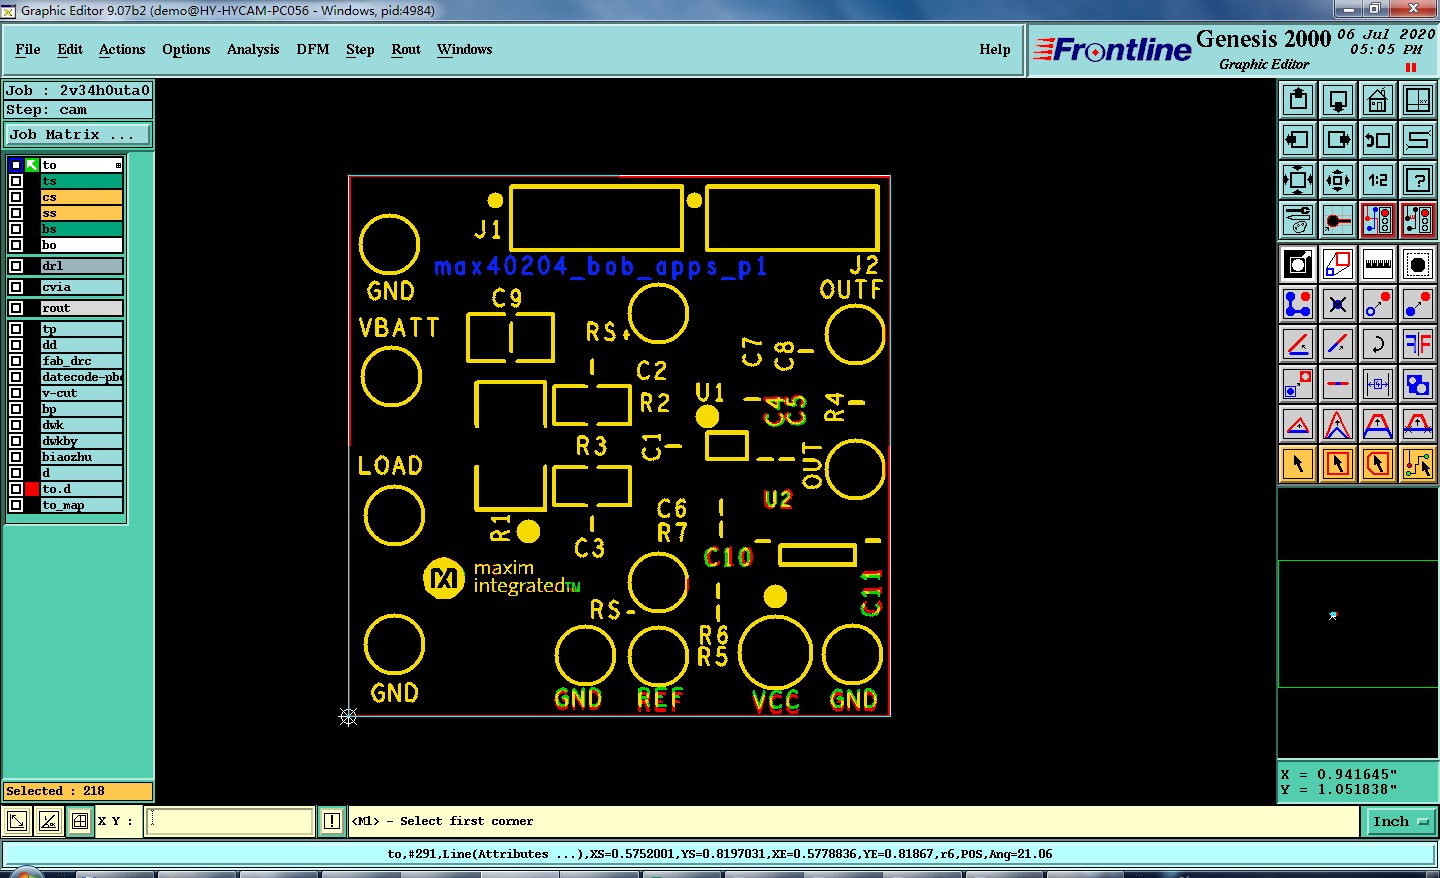The height and width of the screenshot is (878, 1440).
Task: Select the polygon area select tool
Action: [x=1378, y=464]
